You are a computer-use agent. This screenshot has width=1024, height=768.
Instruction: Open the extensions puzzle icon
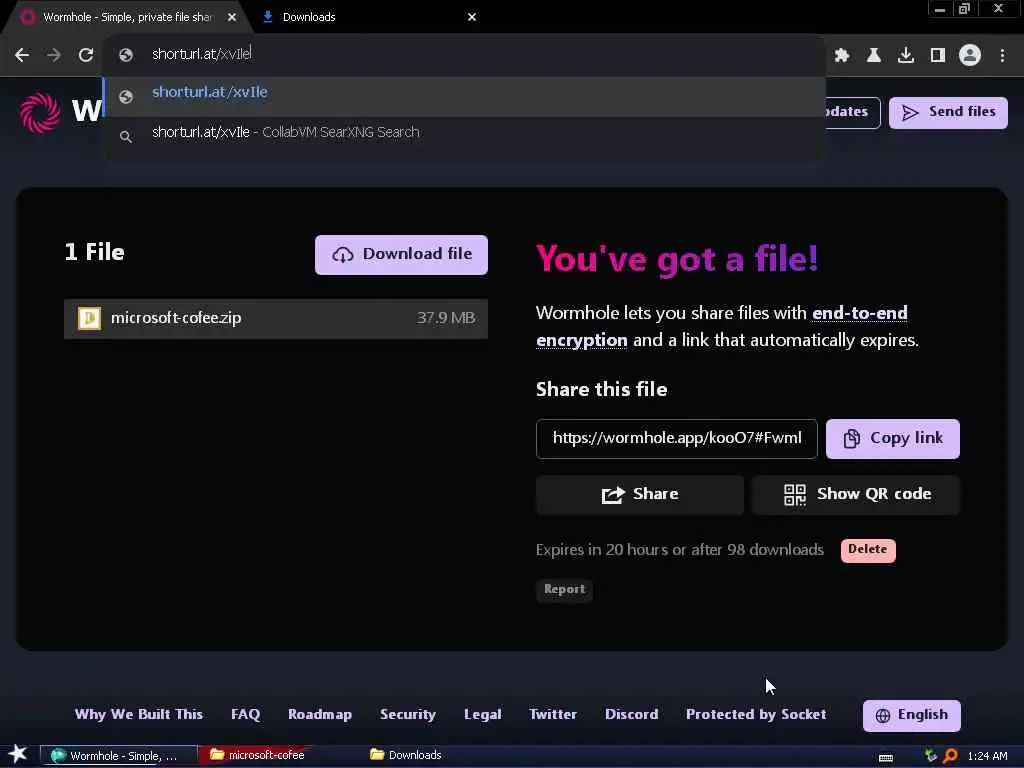[x=842, y=56]
